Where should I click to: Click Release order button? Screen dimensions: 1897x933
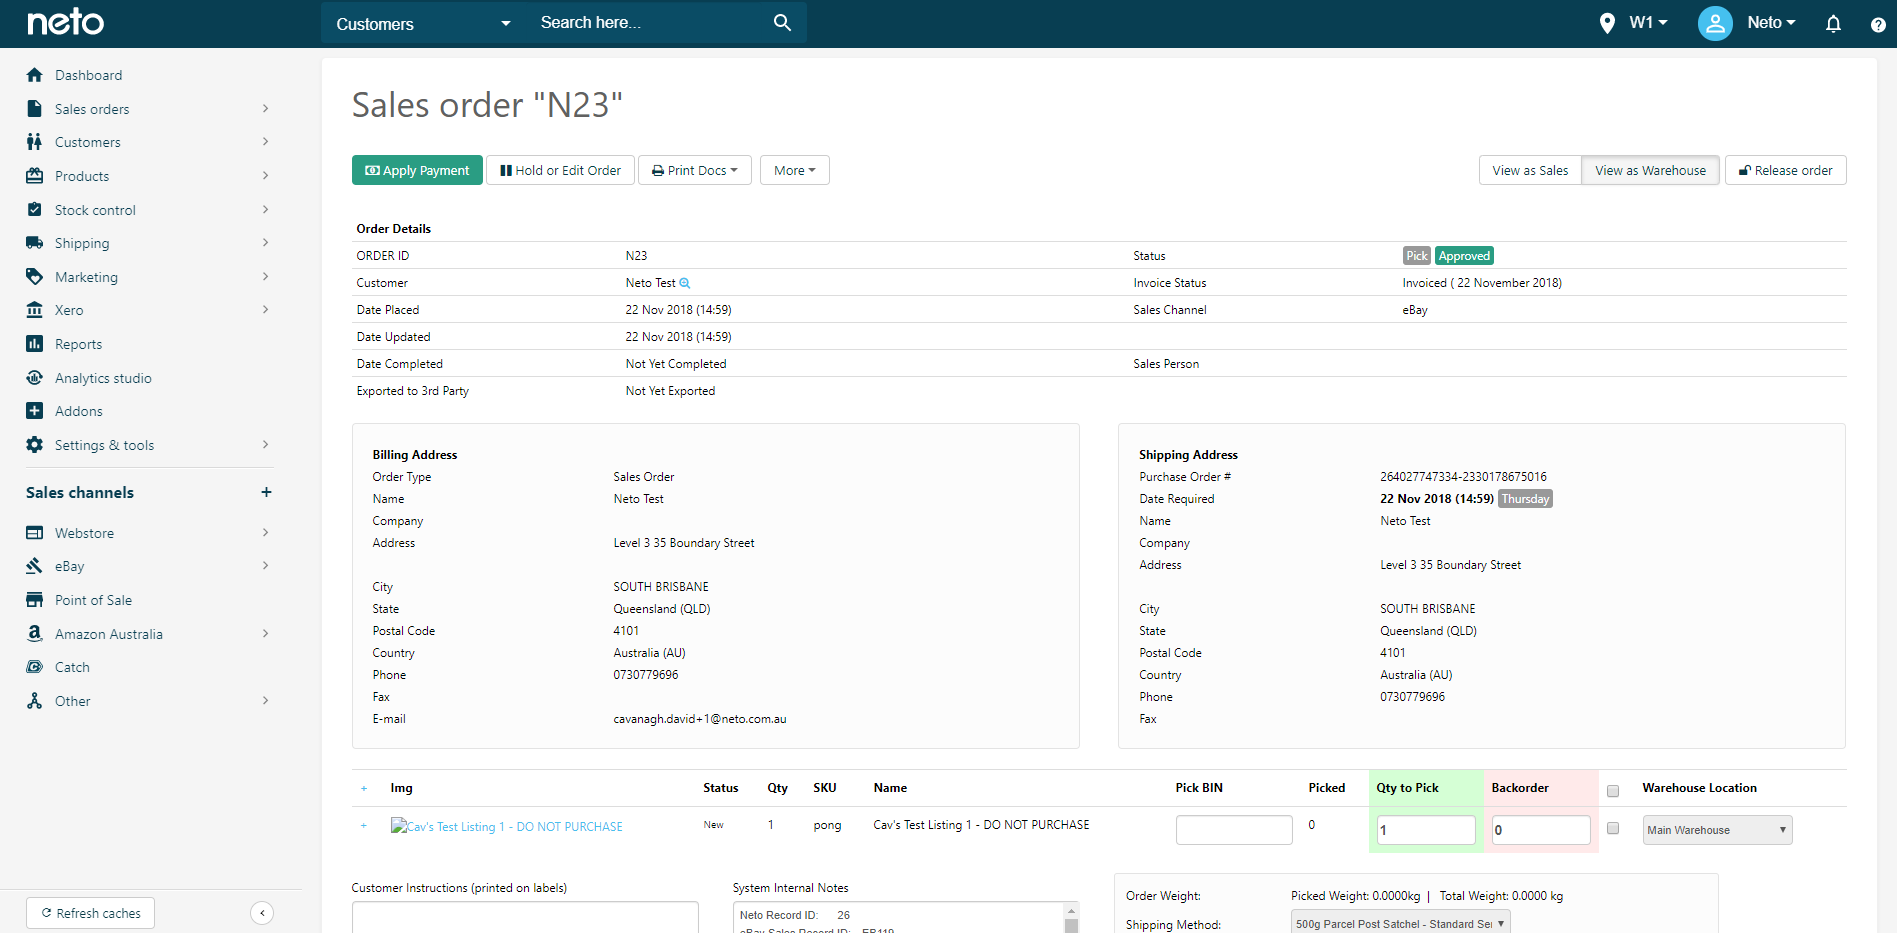pos(1785,170)
